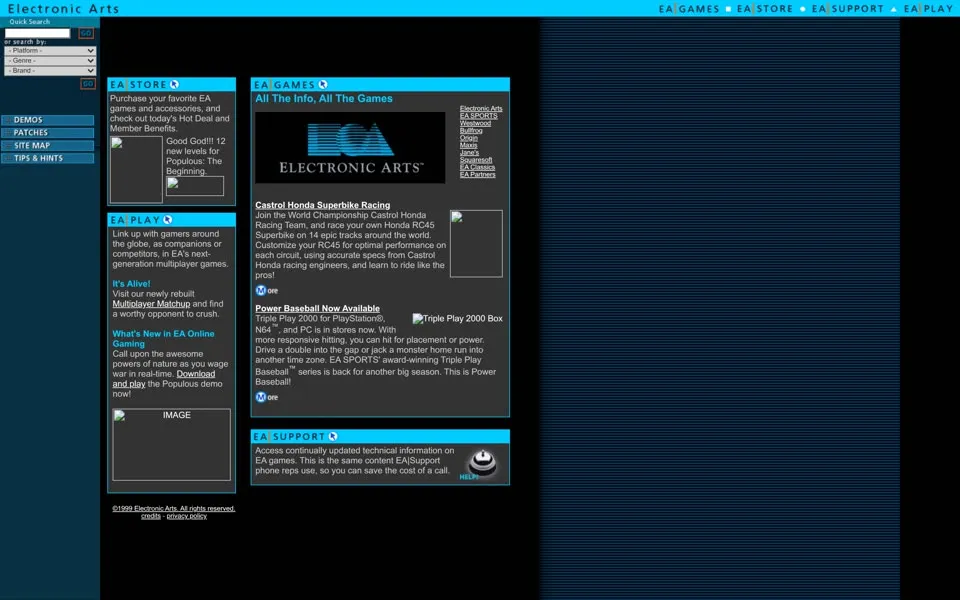Click More icon under Power Baseball article

point(266,397)
